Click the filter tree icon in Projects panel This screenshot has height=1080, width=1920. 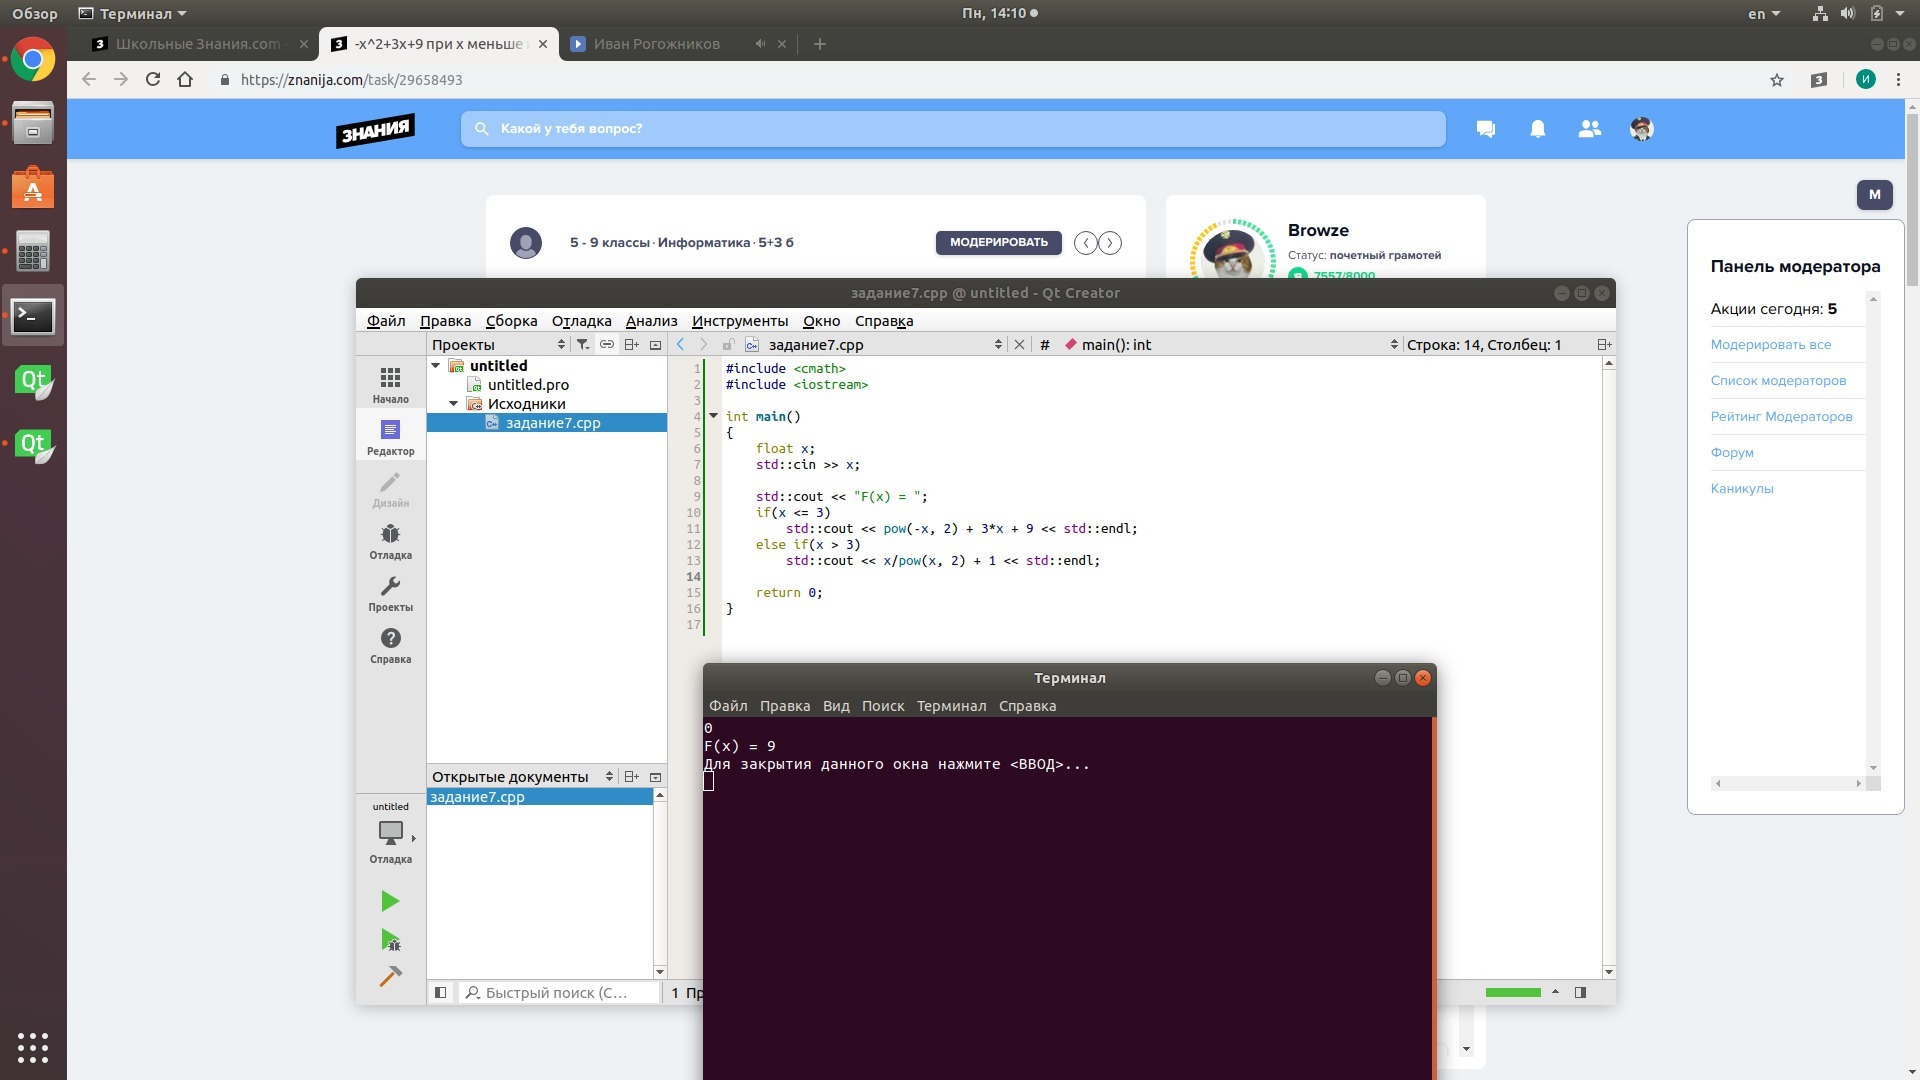click(583, 344)
